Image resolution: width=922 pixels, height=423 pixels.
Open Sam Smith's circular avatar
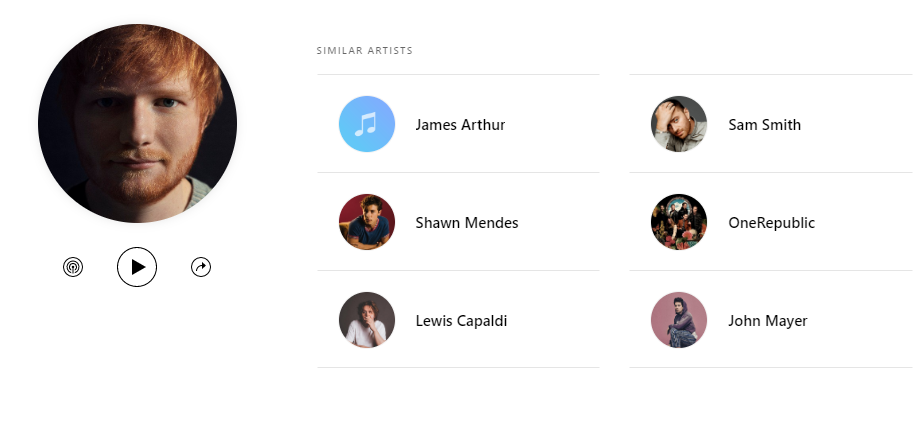(x=679, y=124)
